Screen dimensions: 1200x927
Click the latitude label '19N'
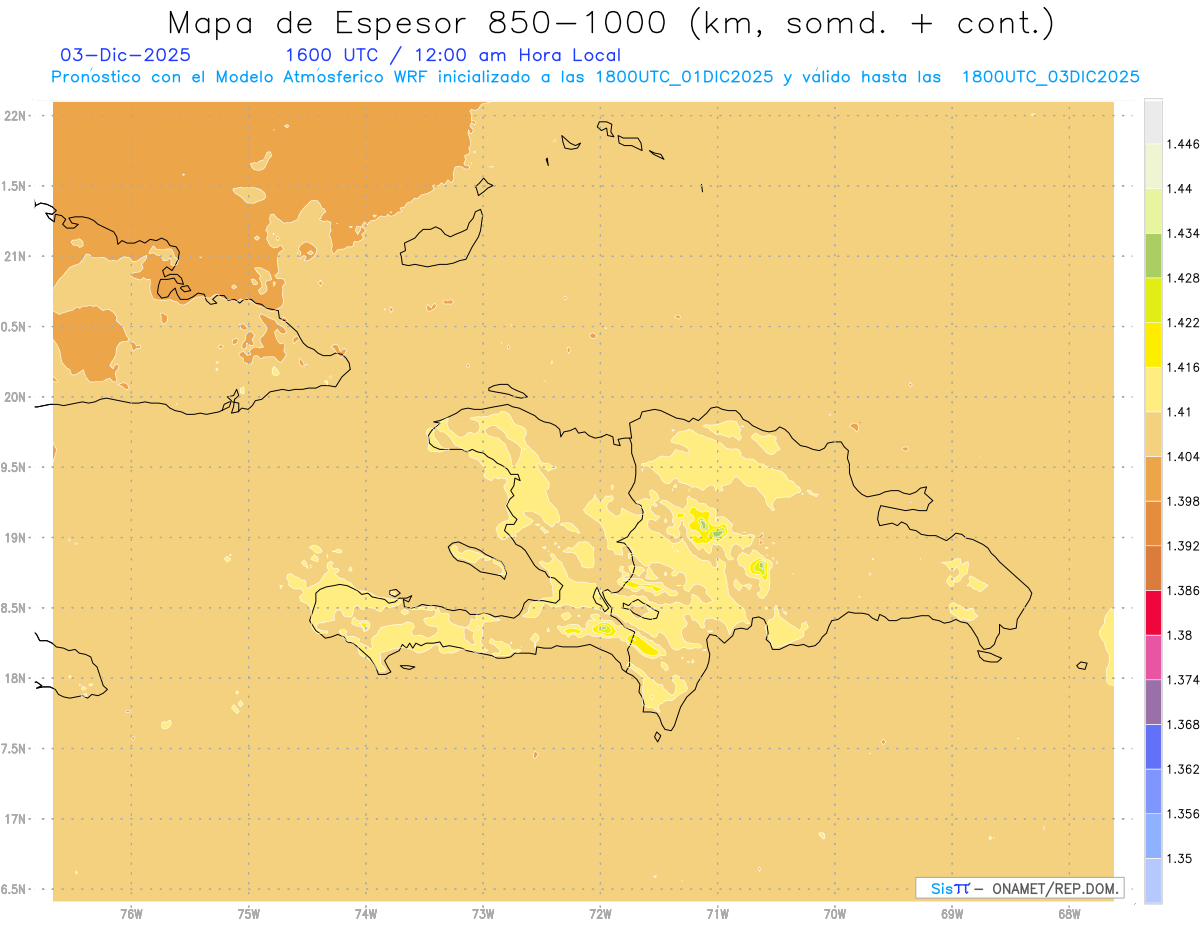(14, 538)
